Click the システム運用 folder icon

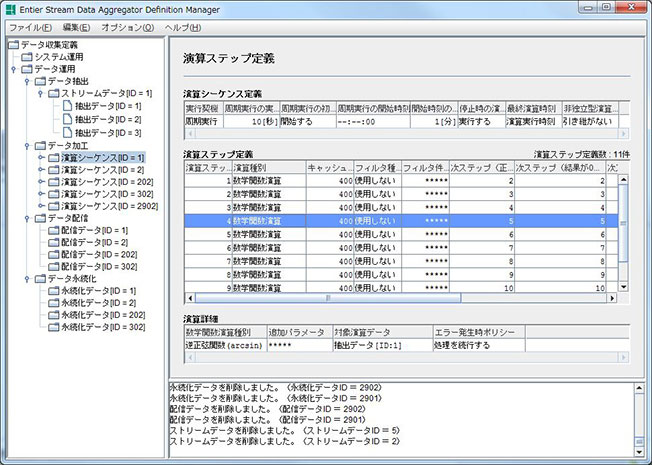click(26, 57)
